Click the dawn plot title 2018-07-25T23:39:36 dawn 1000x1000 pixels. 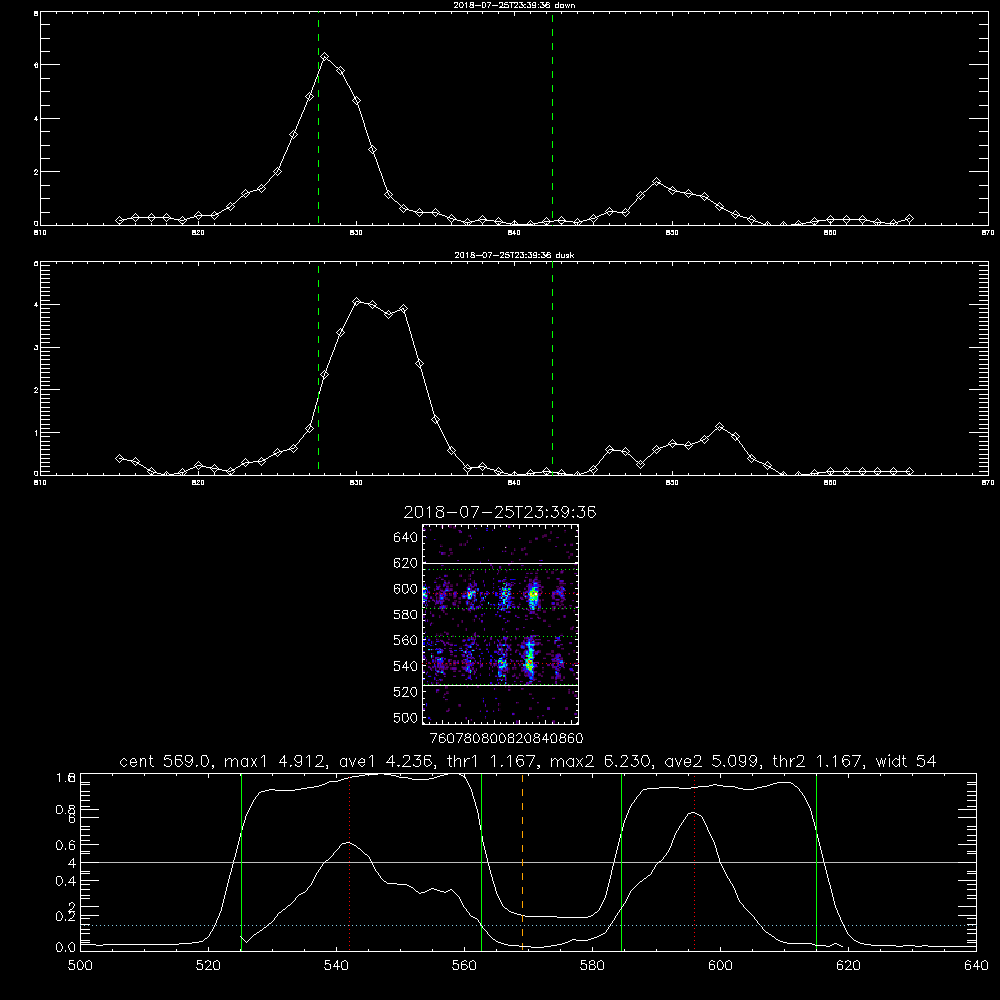tap(514, 5)
